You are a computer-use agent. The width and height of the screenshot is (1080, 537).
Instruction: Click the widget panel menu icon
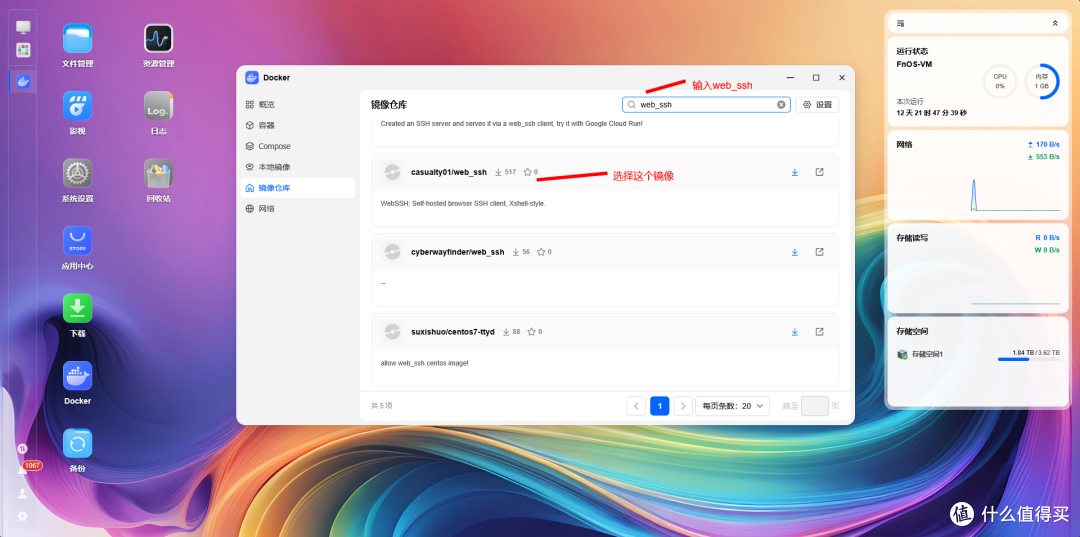(901, 23)
